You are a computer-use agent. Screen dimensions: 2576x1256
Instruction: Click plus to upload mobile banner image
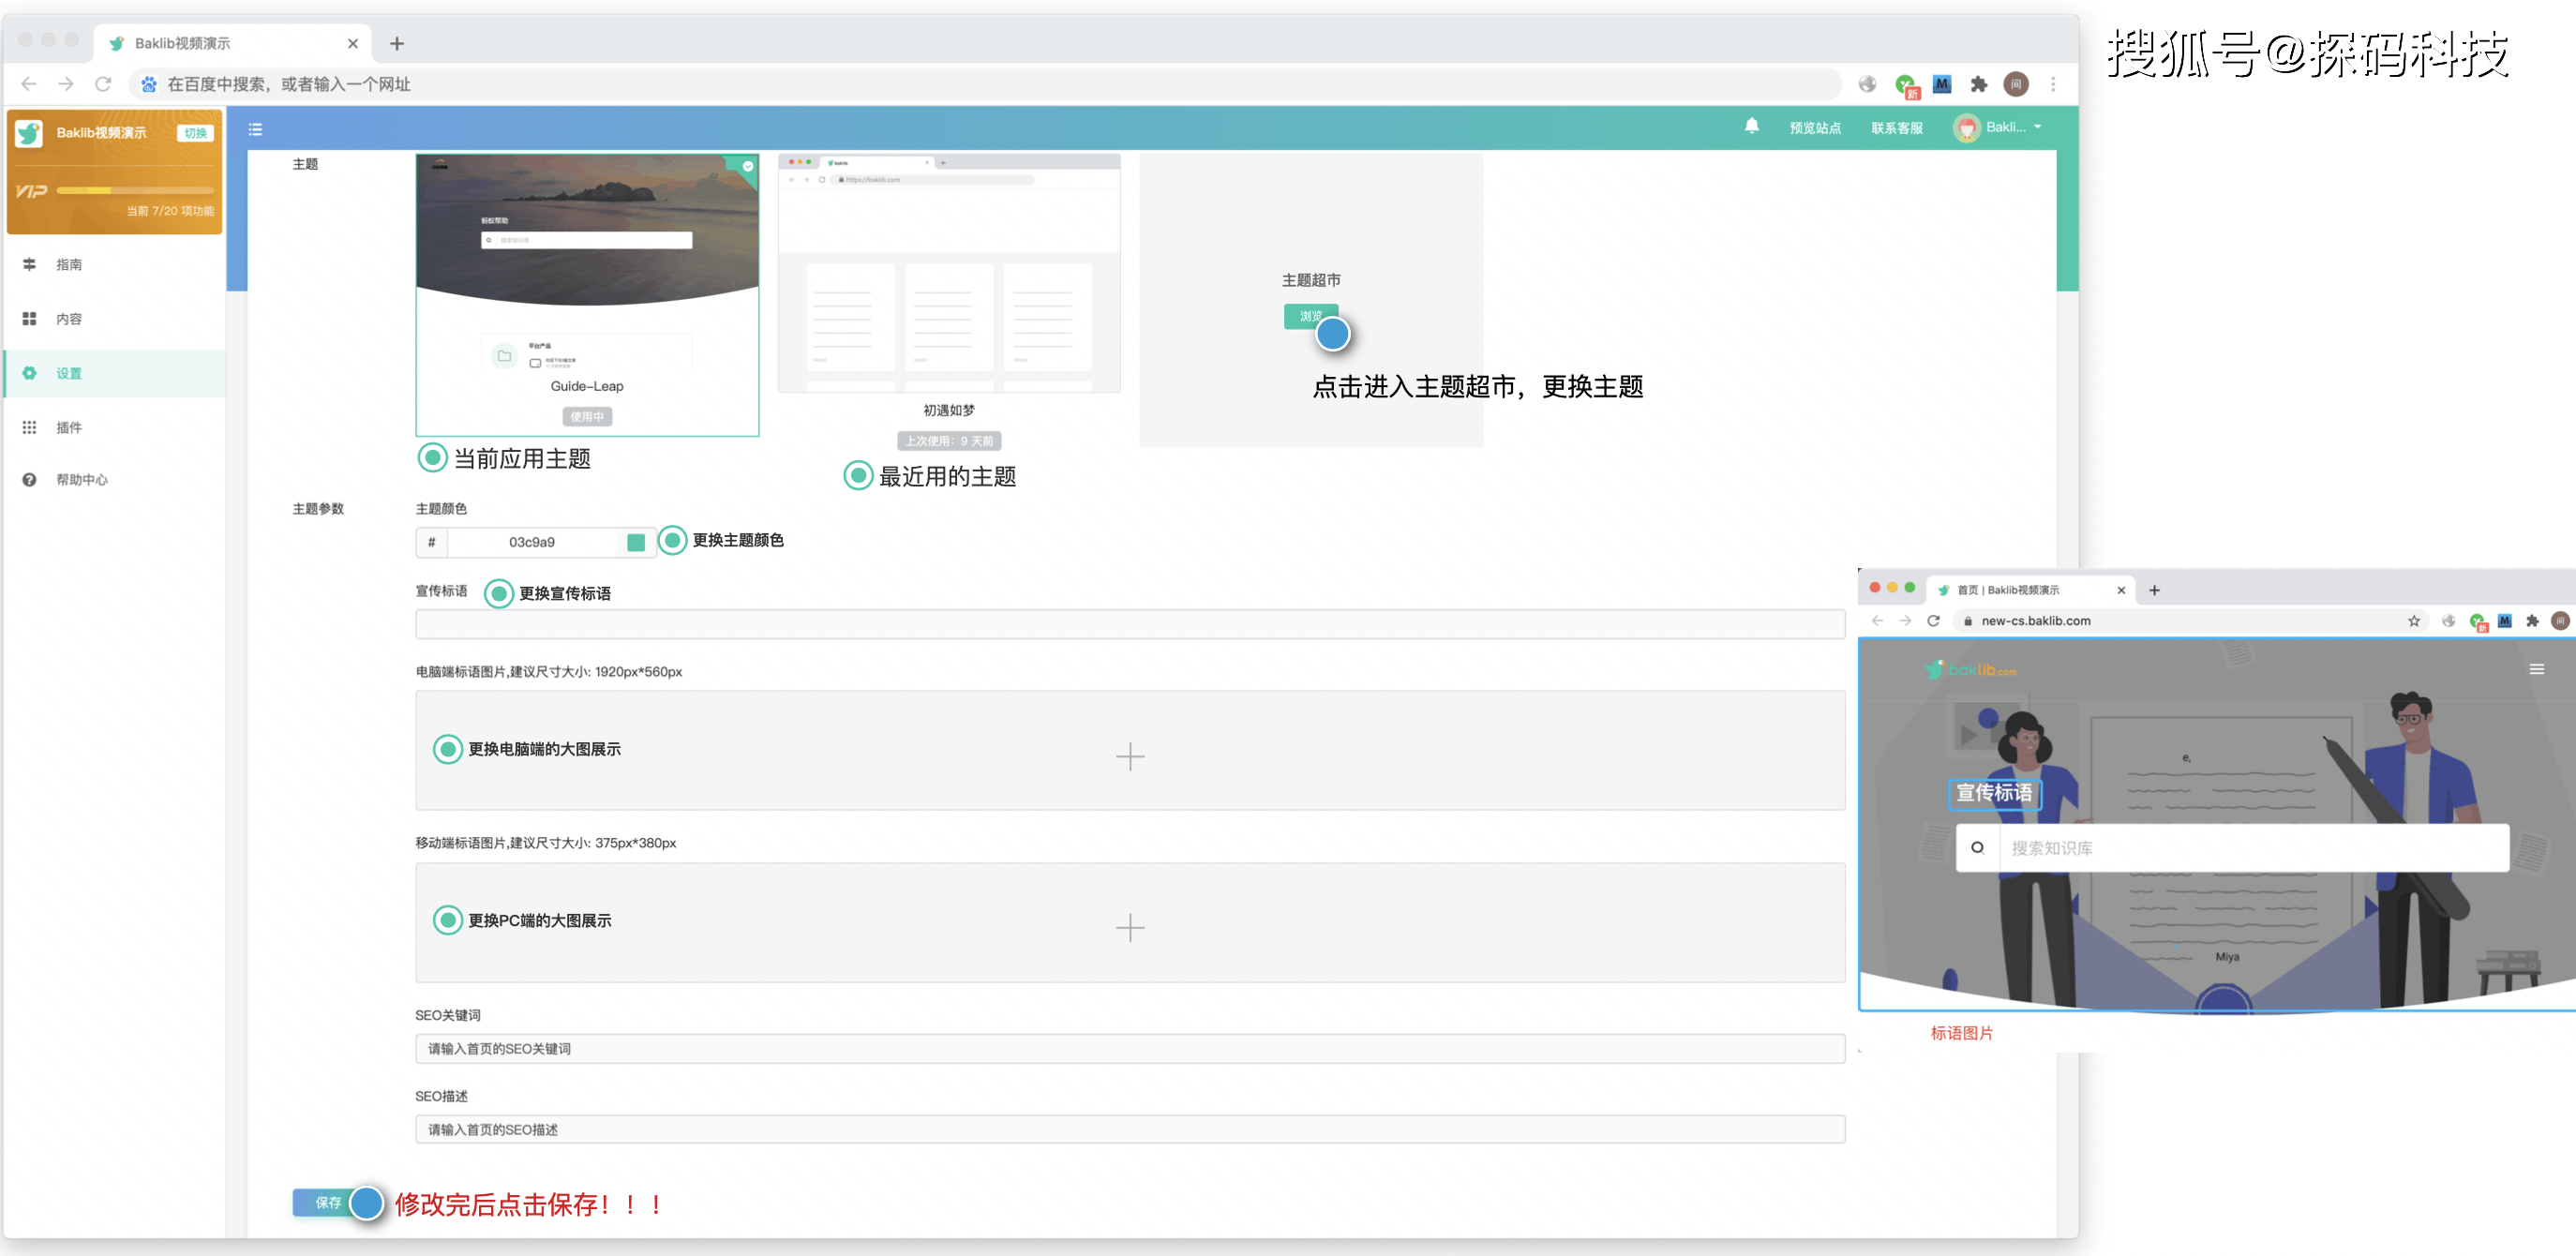[1130, 927]
